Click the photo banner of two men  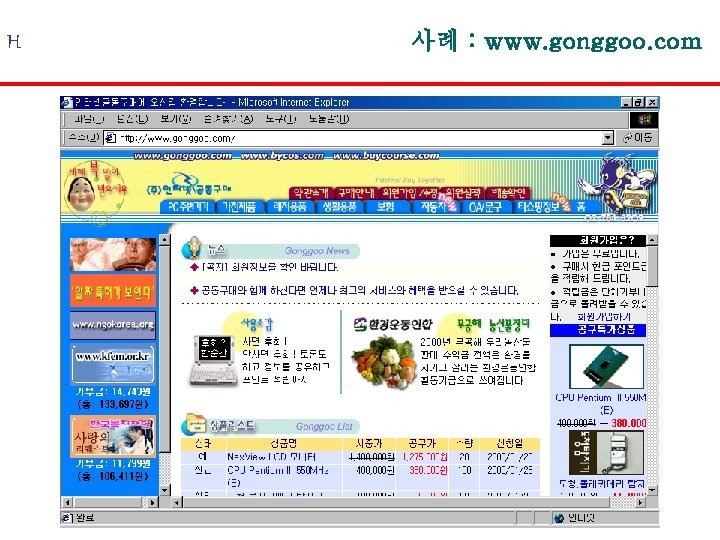click(113, 254)
